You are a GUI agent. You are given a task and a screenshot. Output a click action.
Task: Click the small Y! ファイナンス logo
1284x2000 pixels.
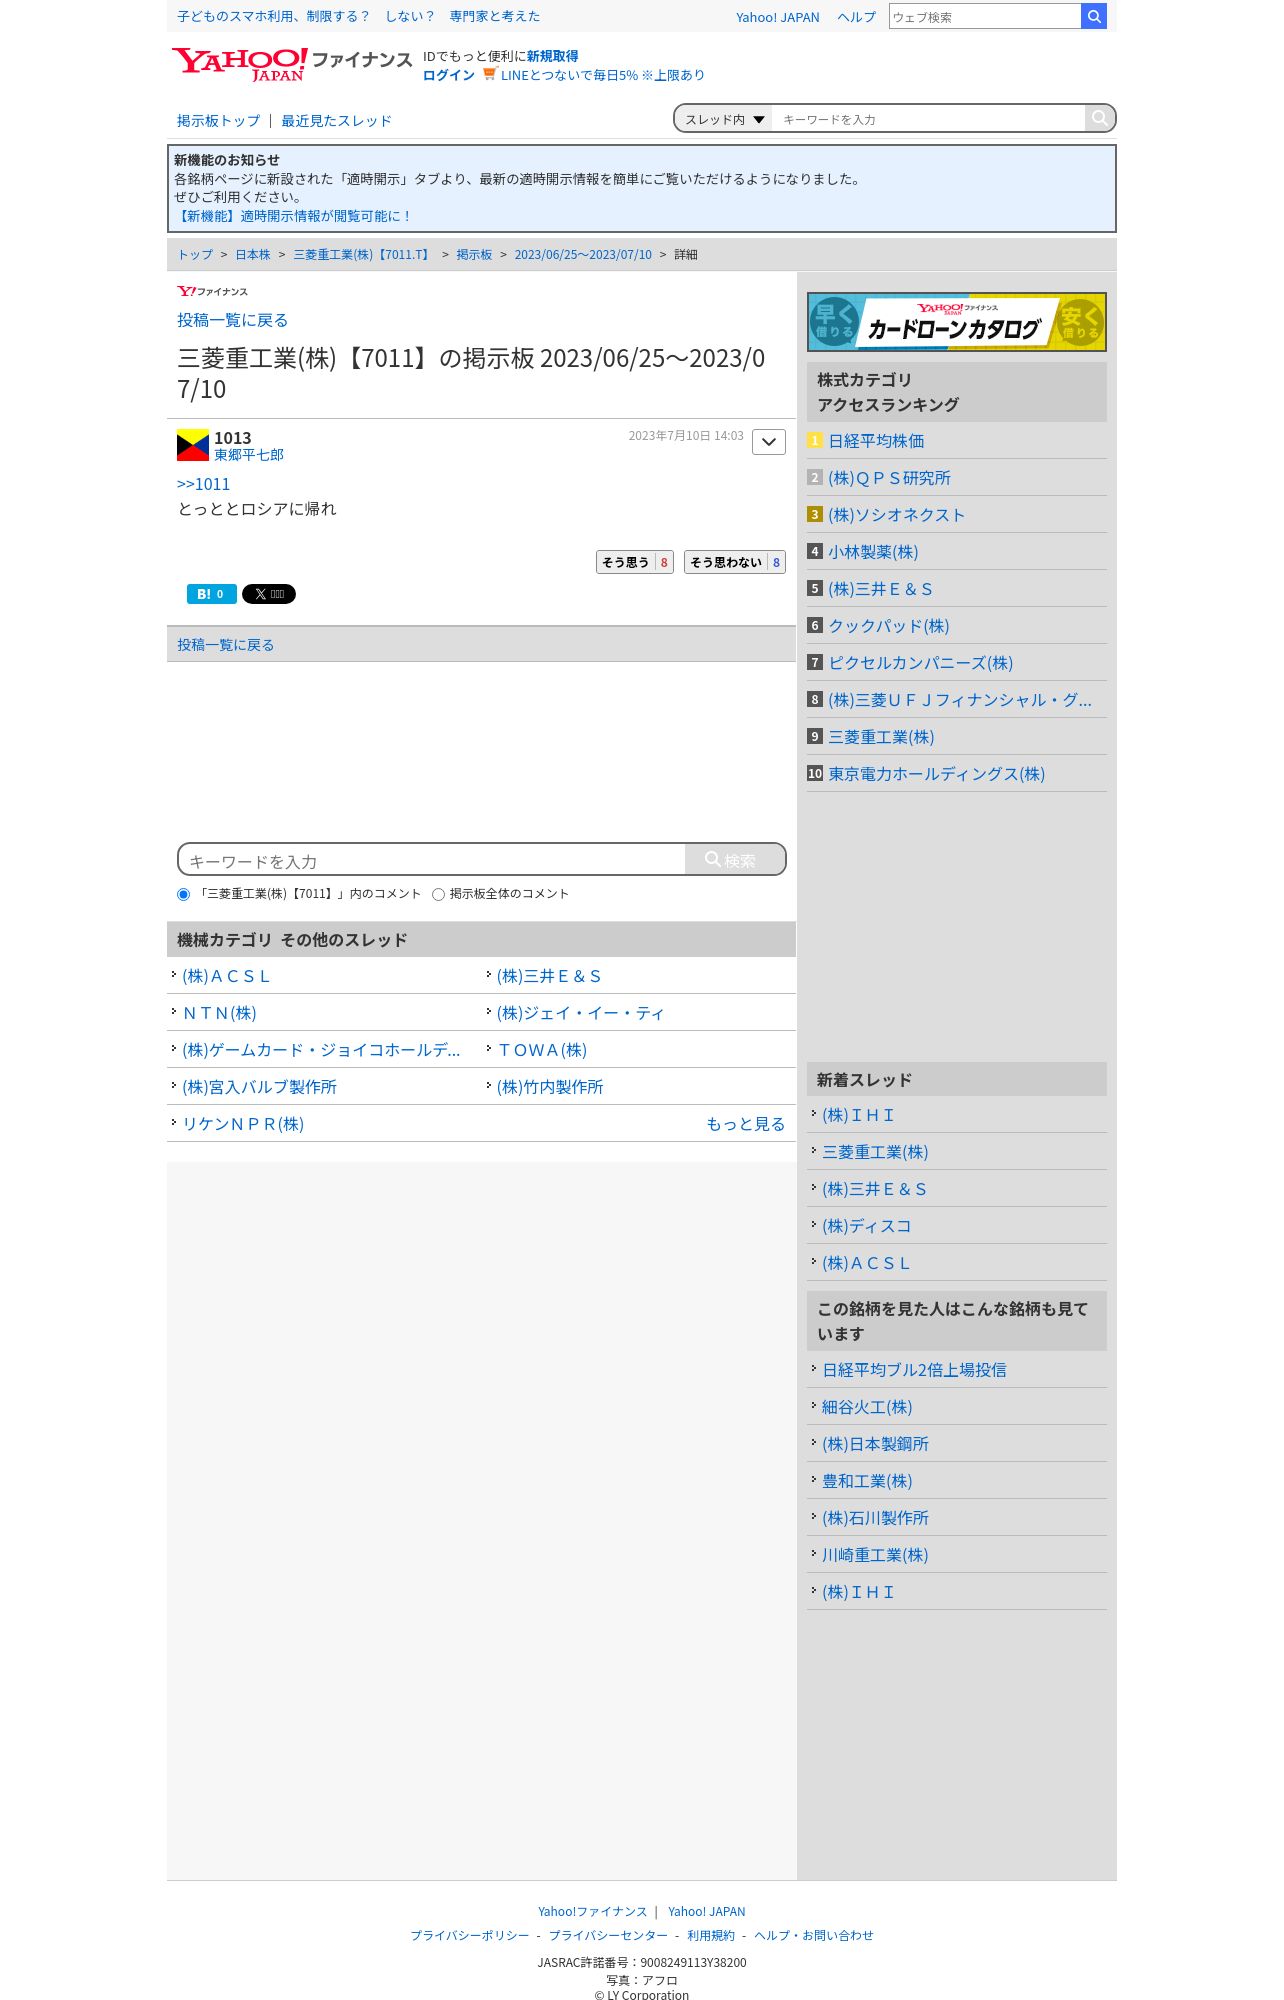[x=212, y=291]
